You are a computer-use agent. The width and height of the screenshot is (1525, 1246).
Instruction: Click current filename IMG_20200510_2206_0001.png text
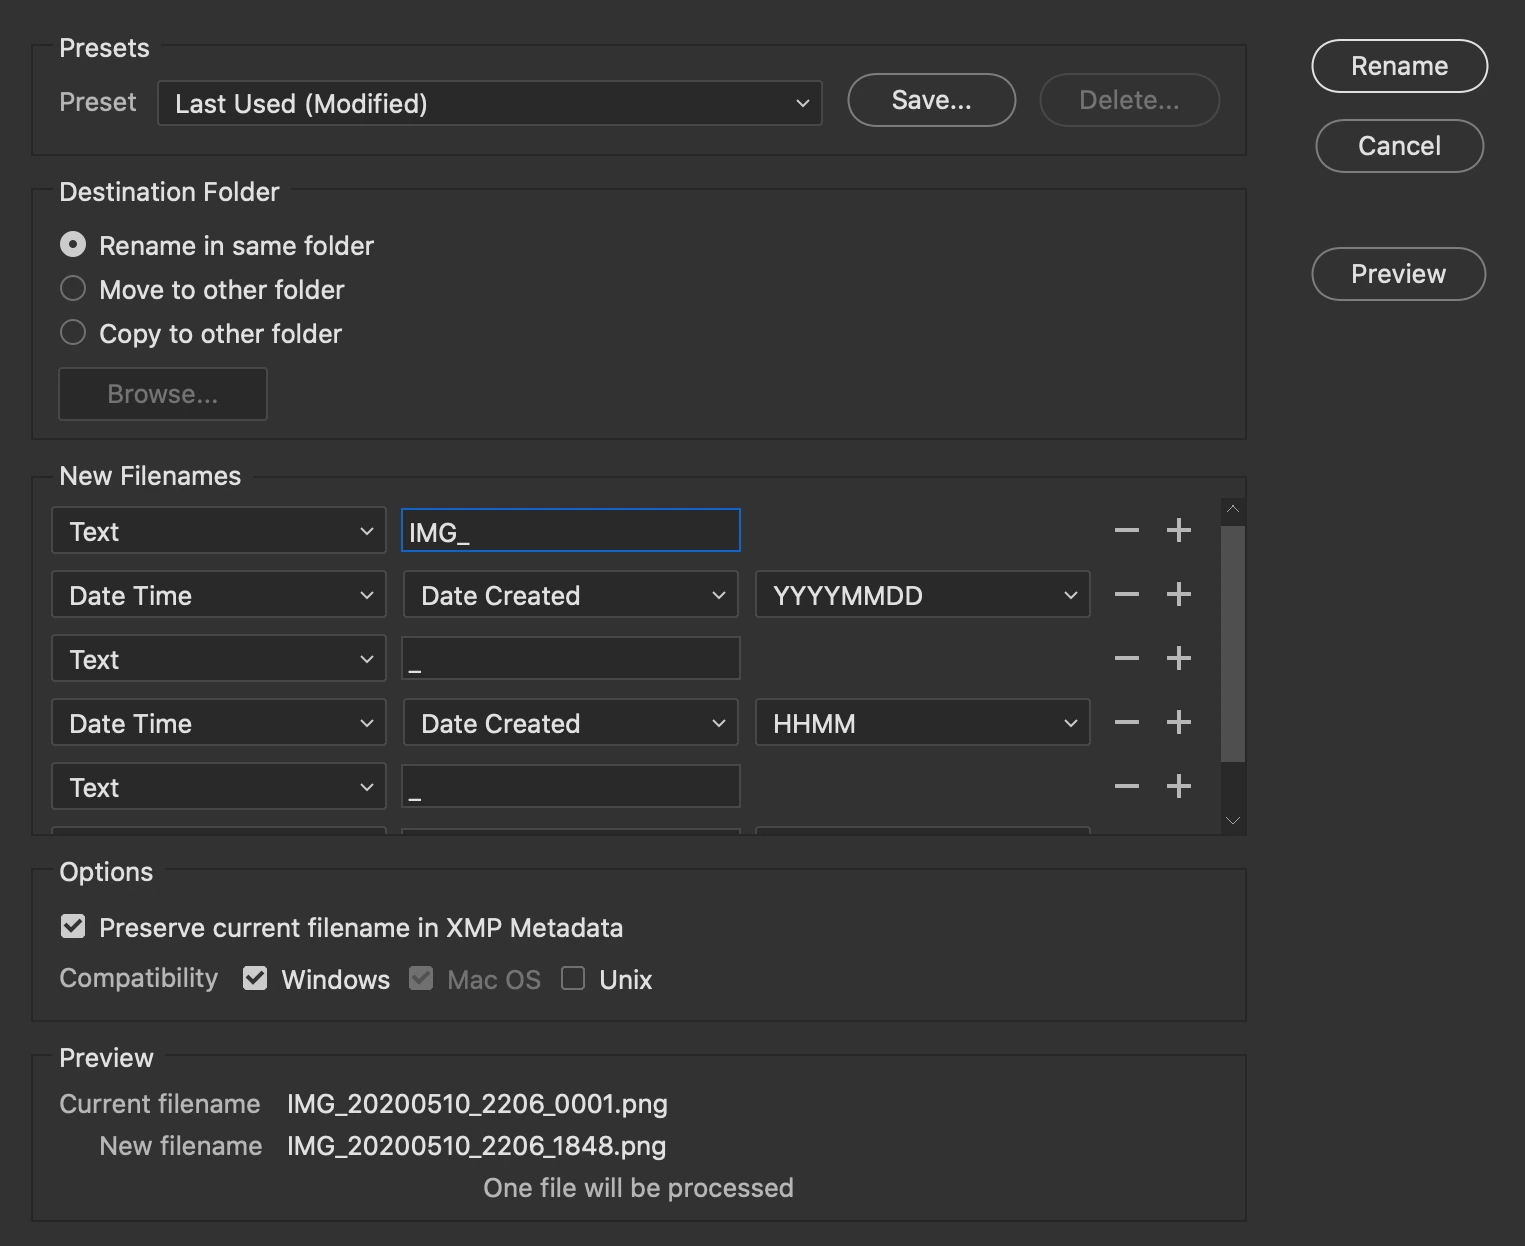[x=477, y=1104]
